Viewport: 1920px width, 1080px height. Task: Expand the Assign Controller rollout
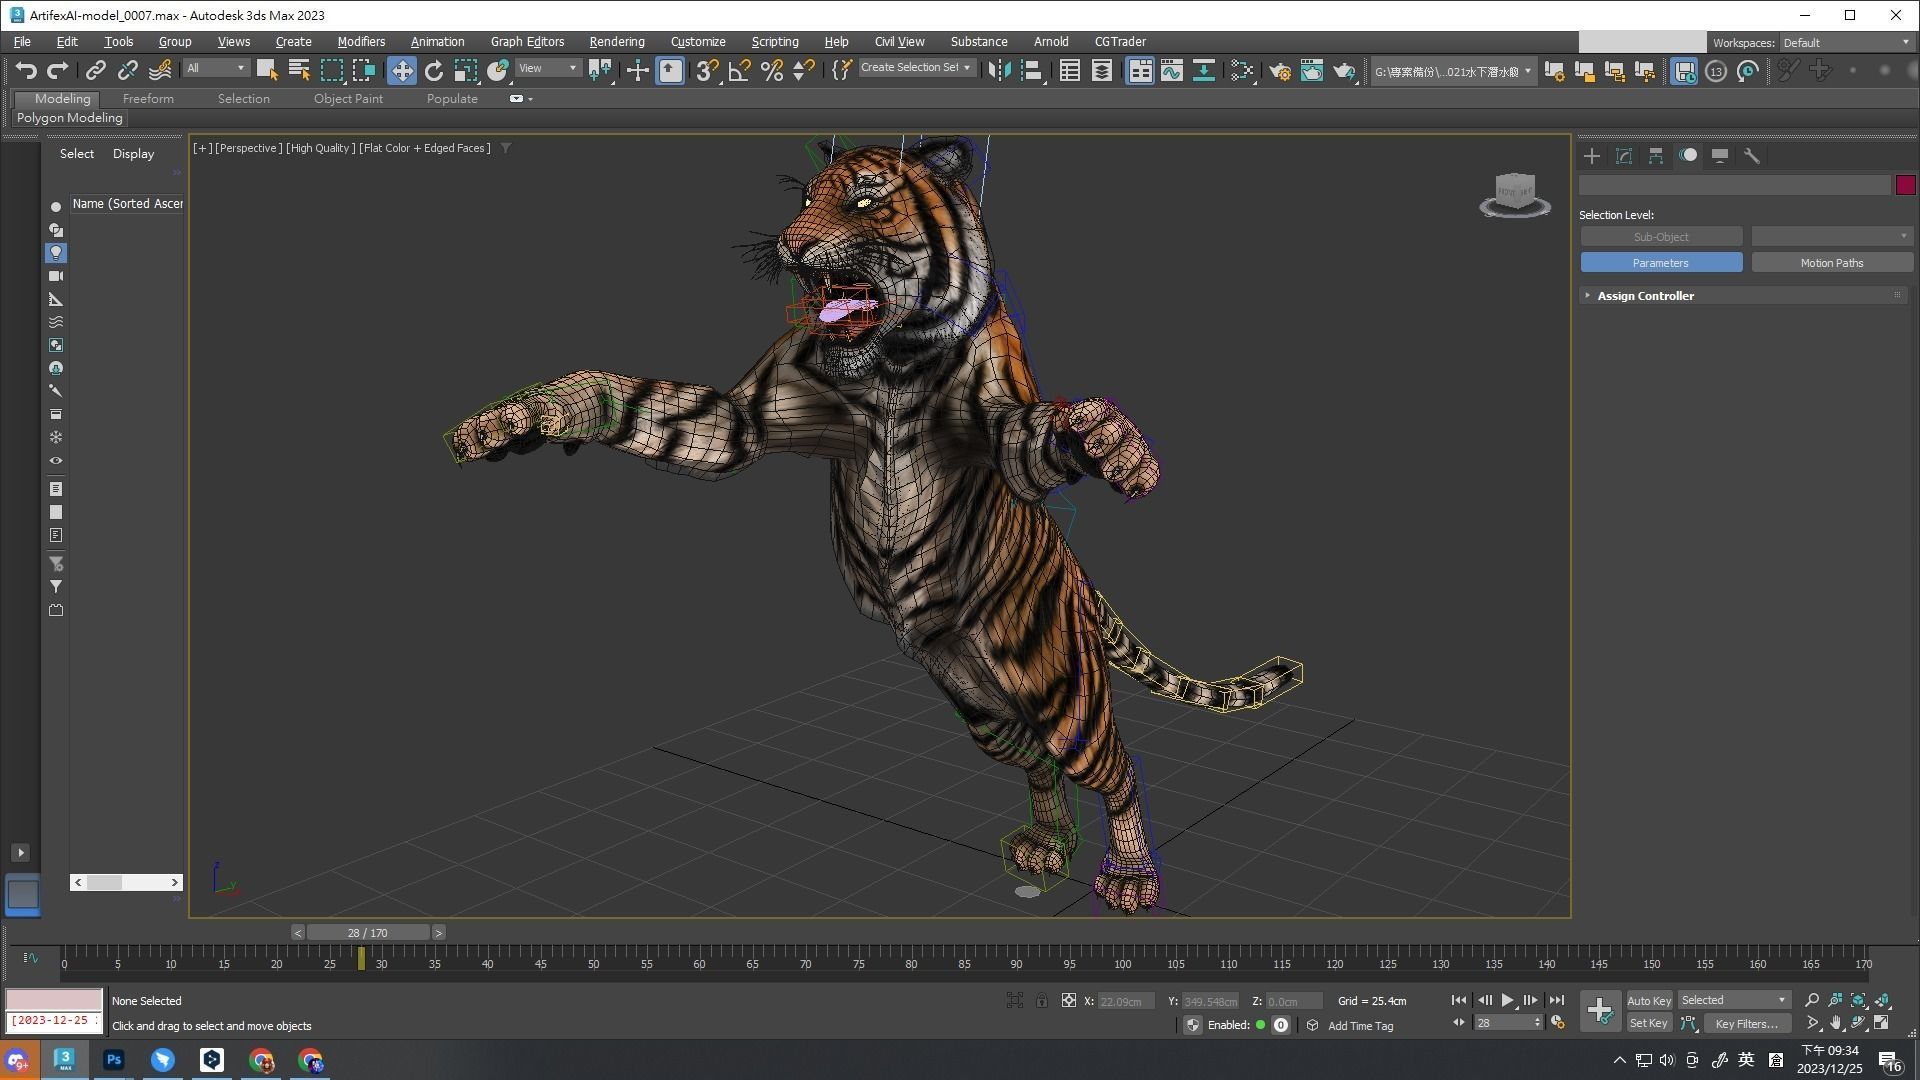point(1744,296)
